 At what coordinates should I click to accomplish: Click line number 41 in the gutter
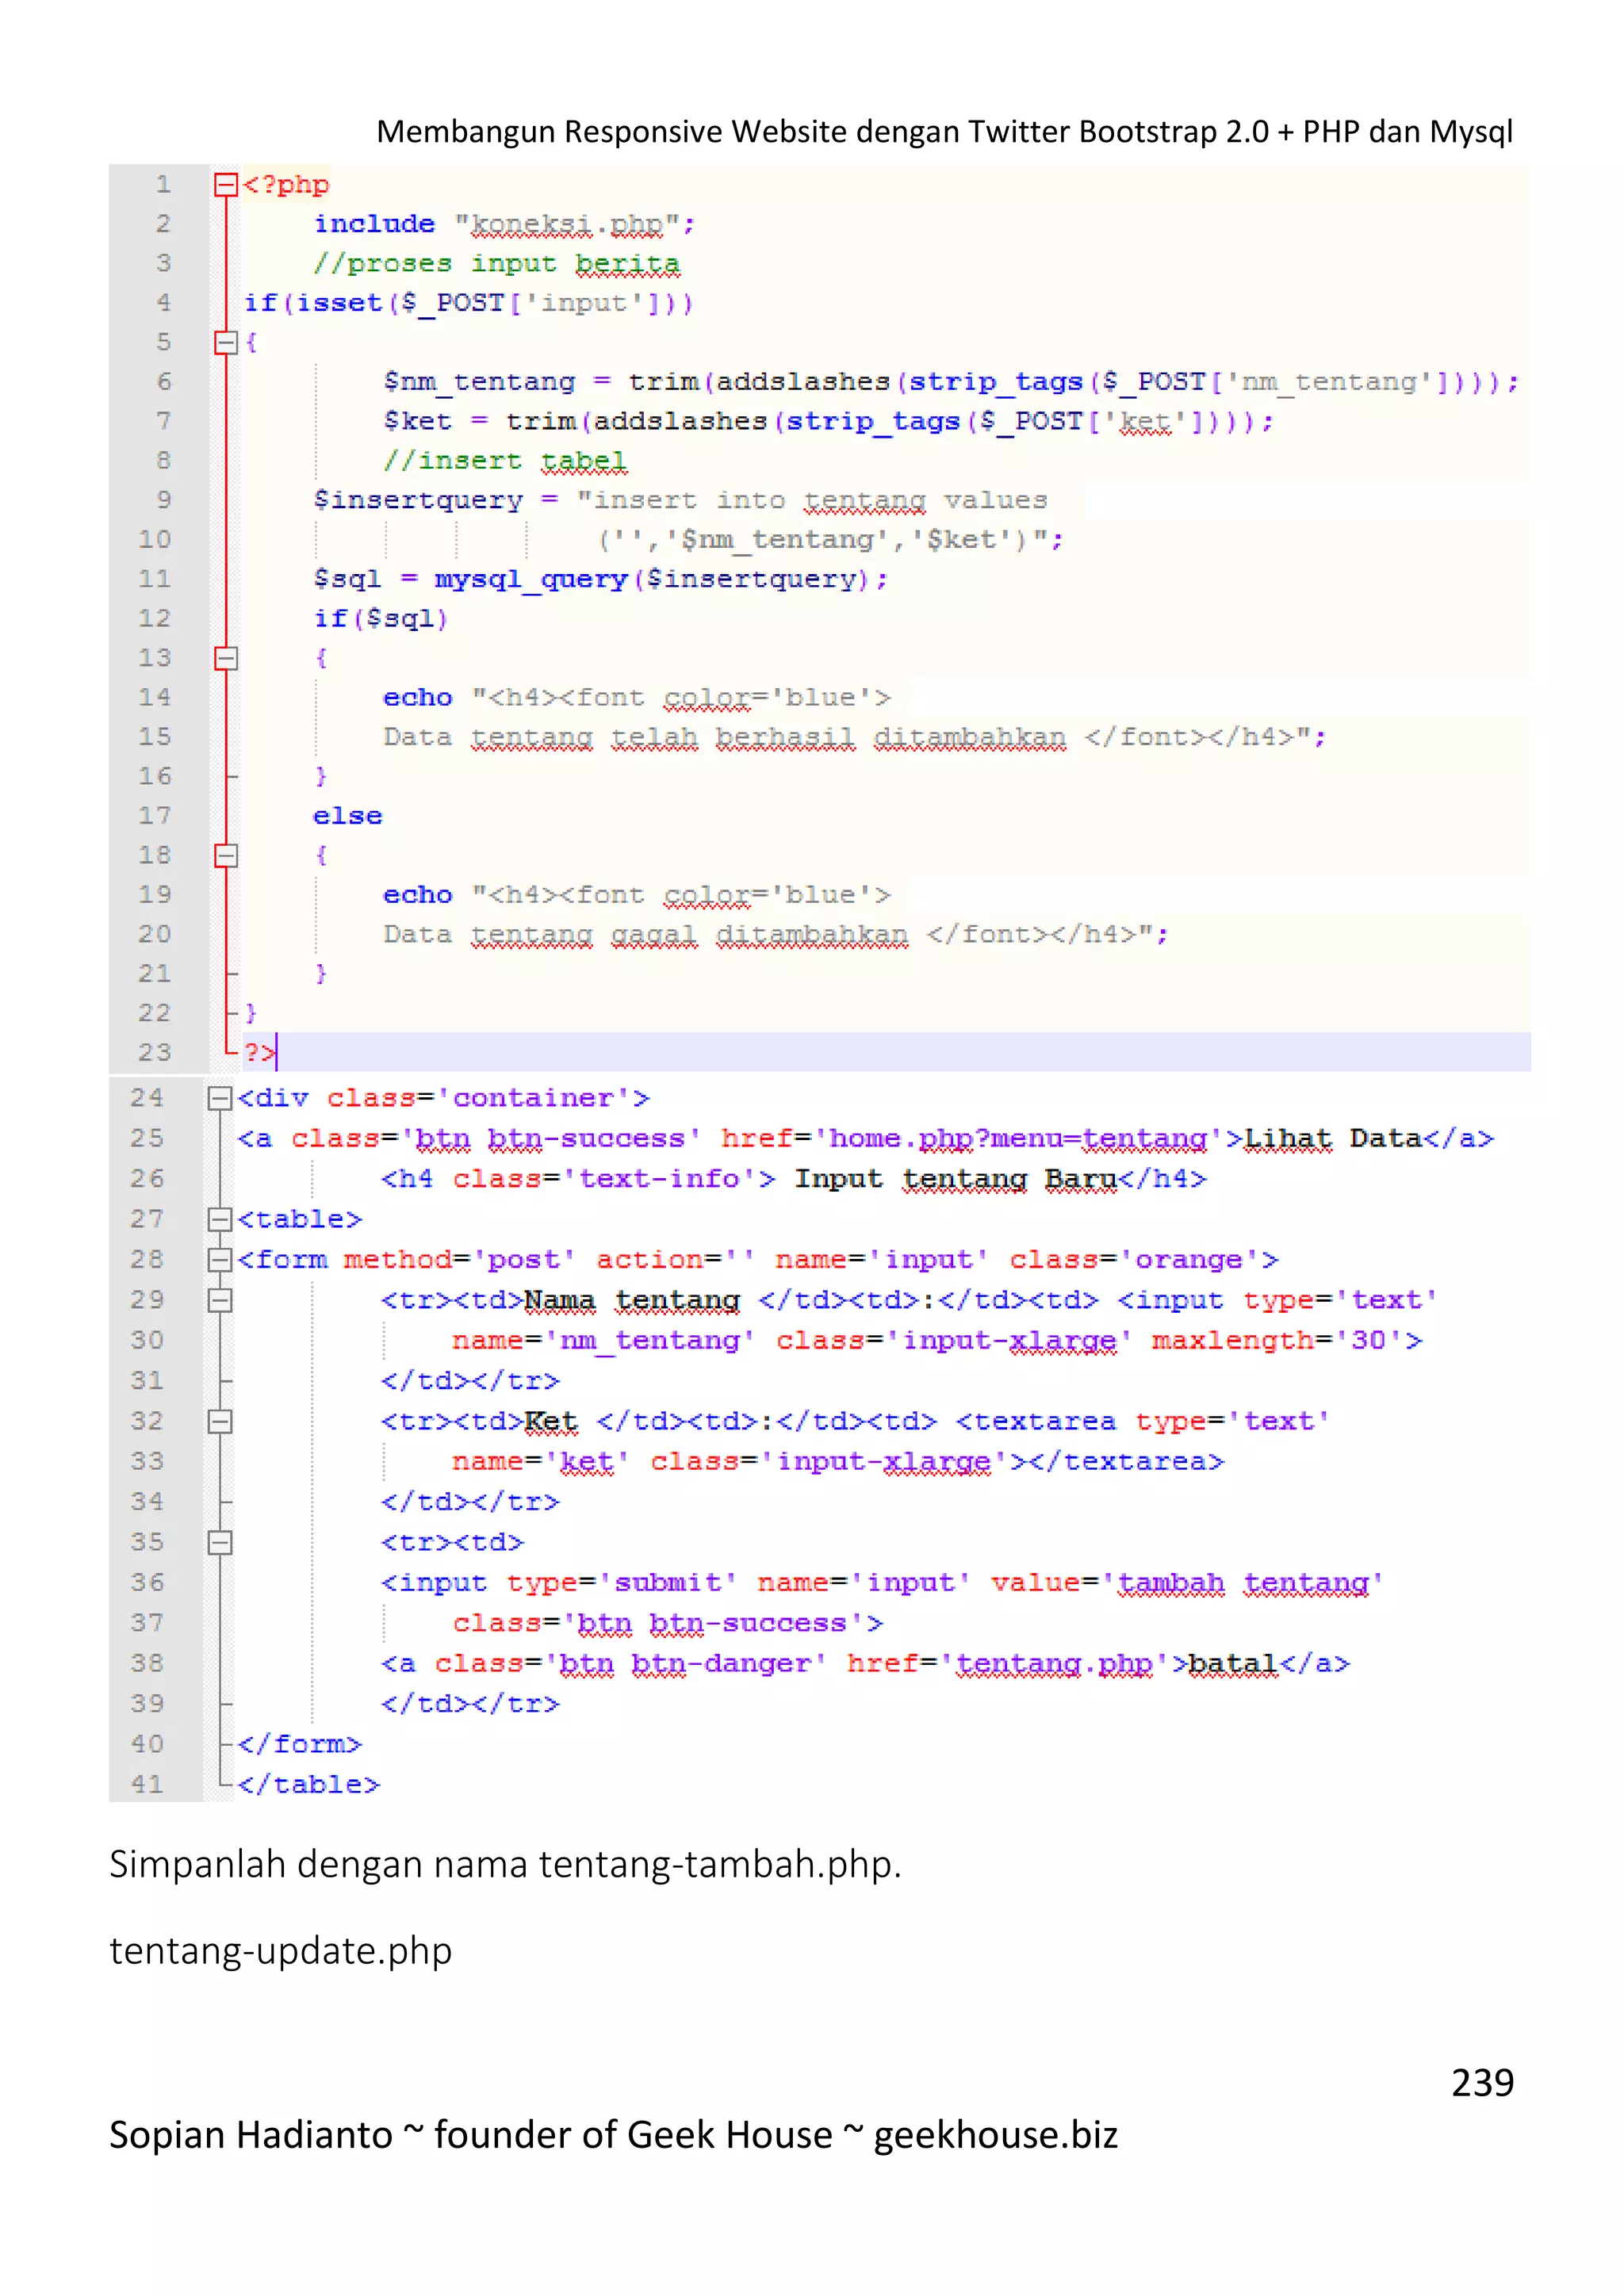[x=147, y=1784]
